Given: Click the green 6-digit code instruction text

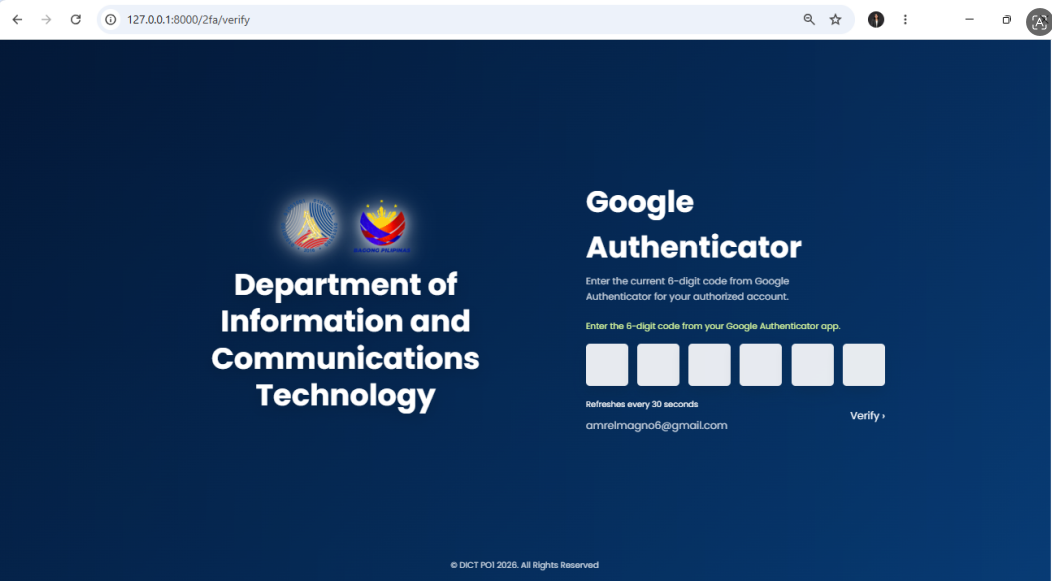Looking at the screenshot, I should (713, 326).
